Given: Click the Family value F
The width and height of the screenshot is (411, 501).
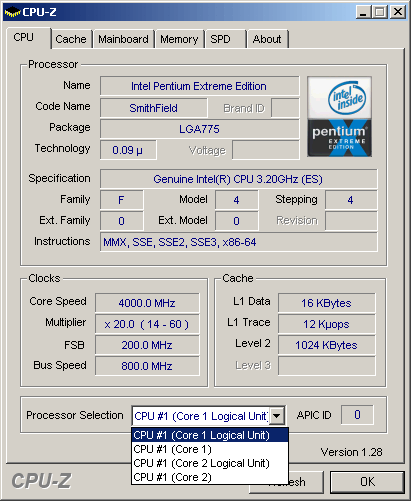Looking at the screenshot, I should pyautogui.click(x=121, y=200).
